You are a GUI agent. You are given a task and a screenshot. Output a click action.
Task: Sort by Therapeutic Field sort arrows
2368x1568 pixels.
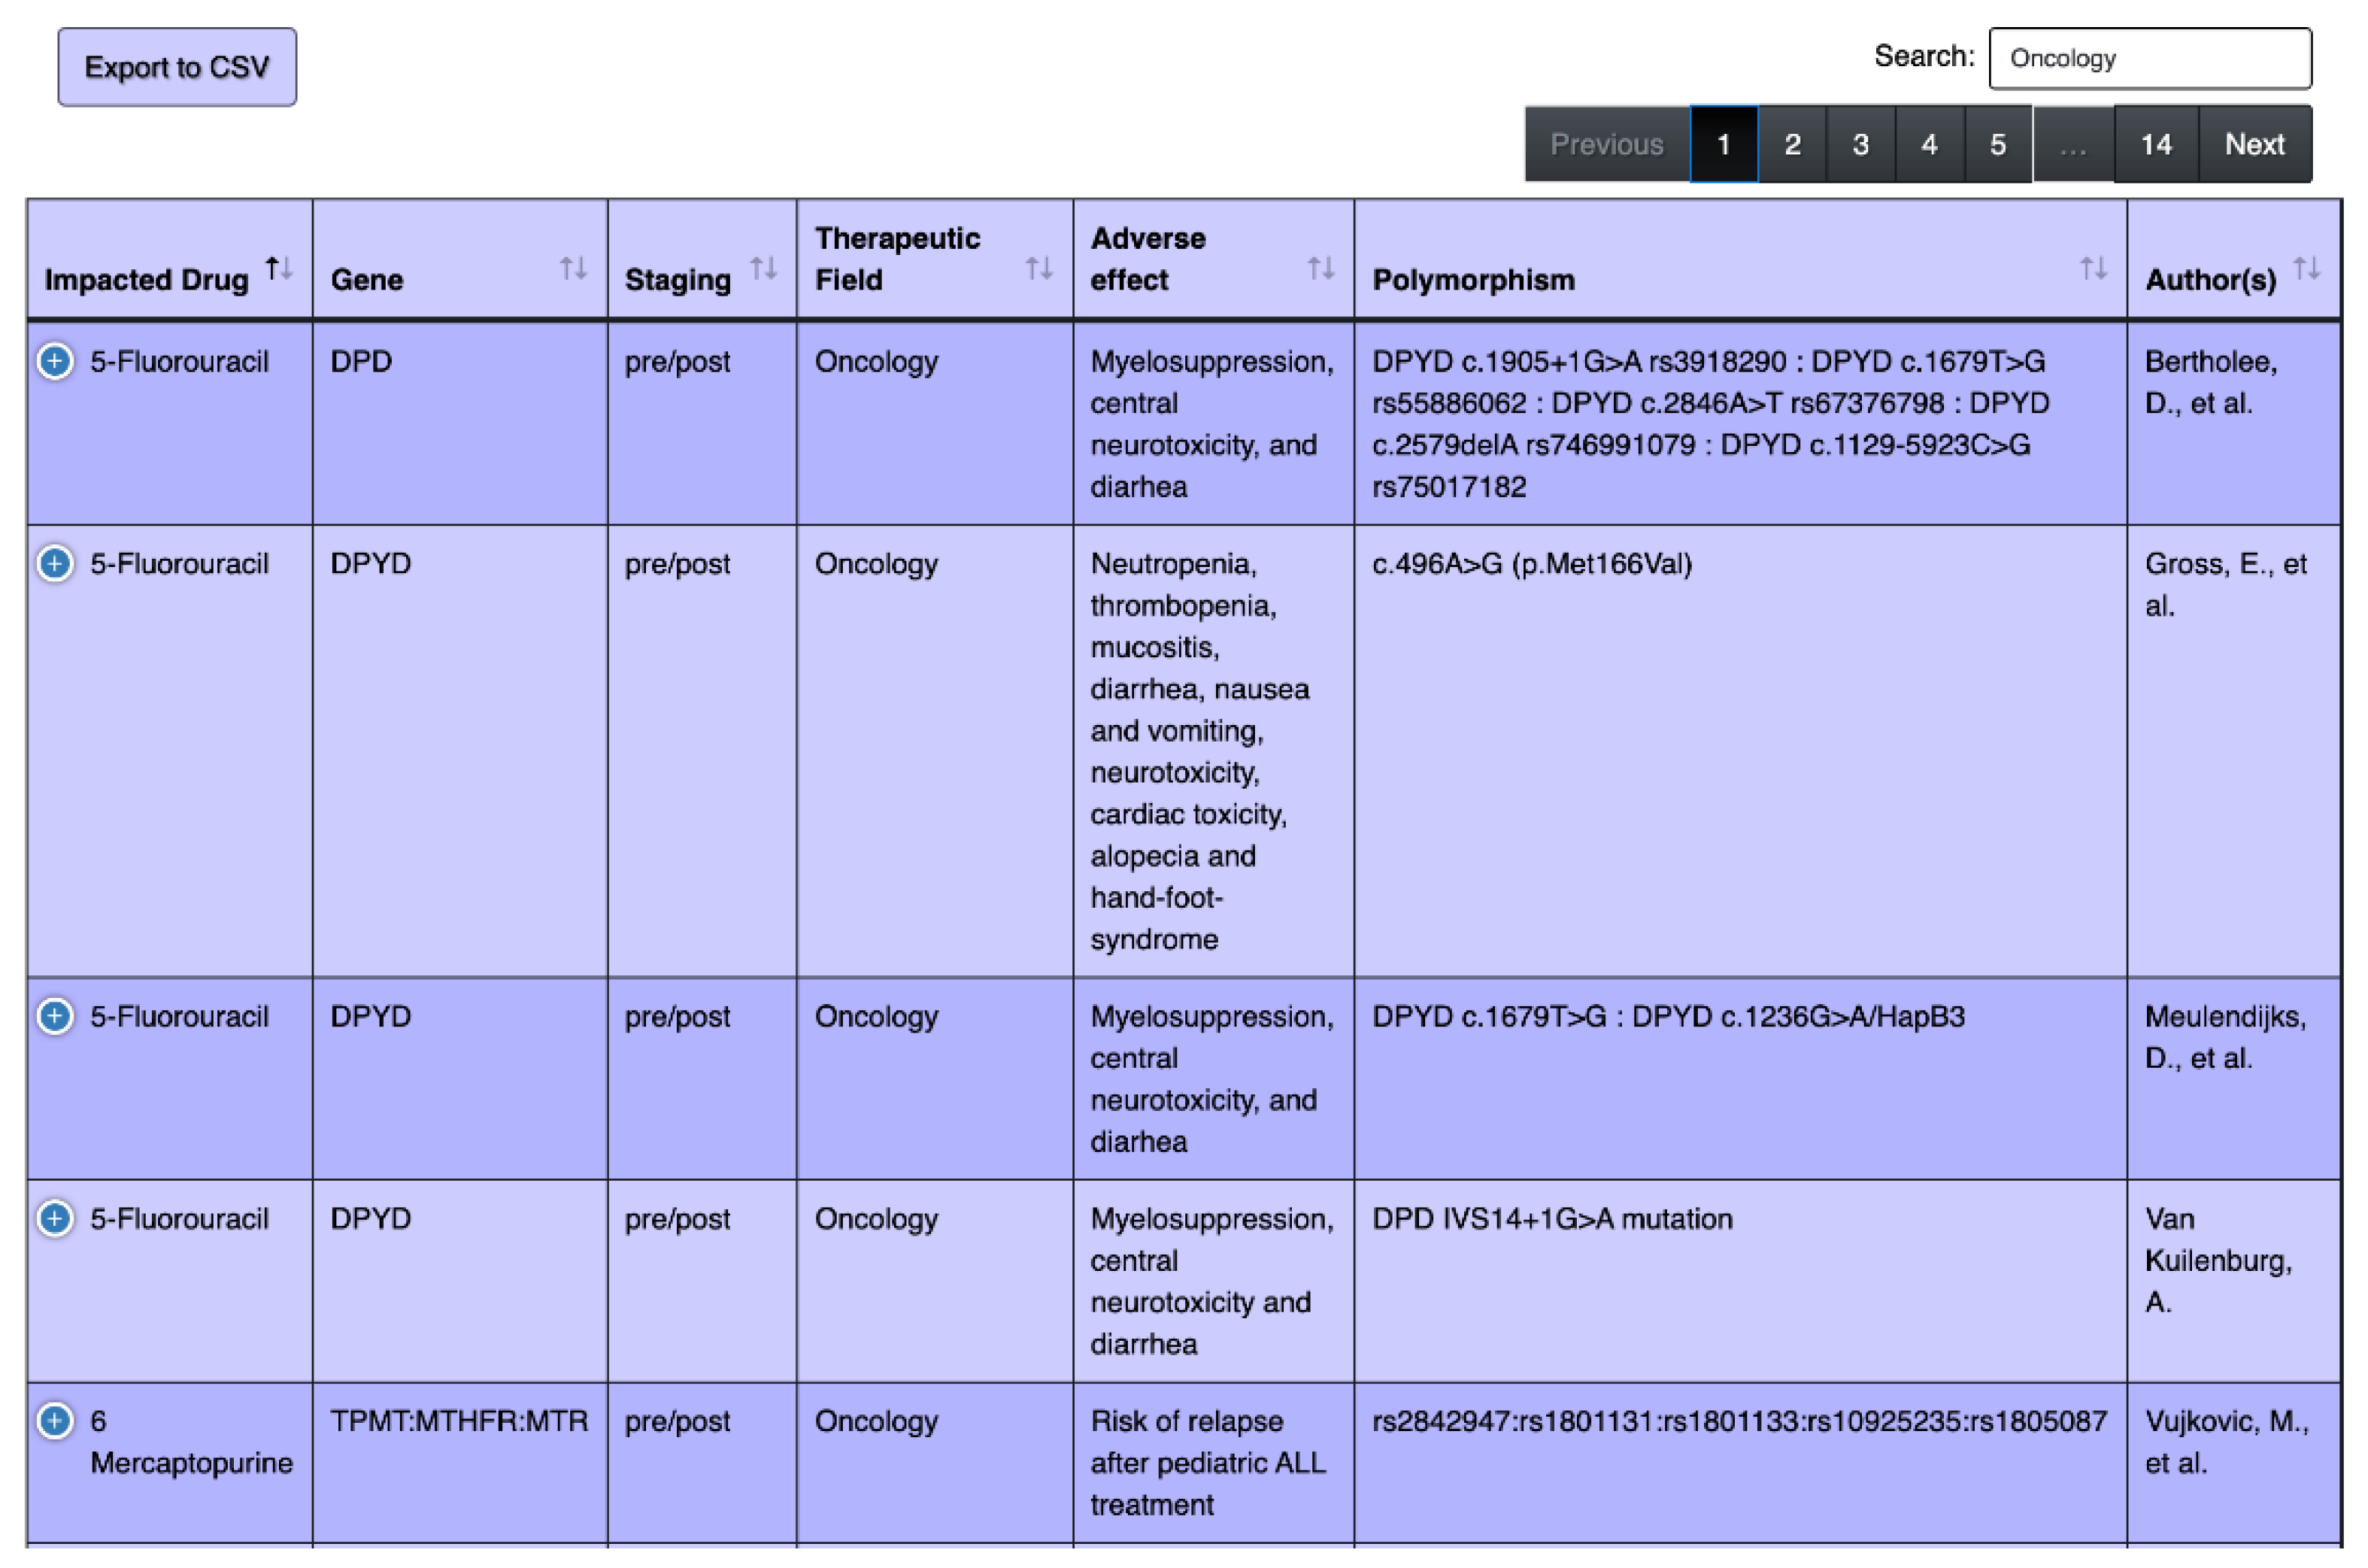[1039, 268]
